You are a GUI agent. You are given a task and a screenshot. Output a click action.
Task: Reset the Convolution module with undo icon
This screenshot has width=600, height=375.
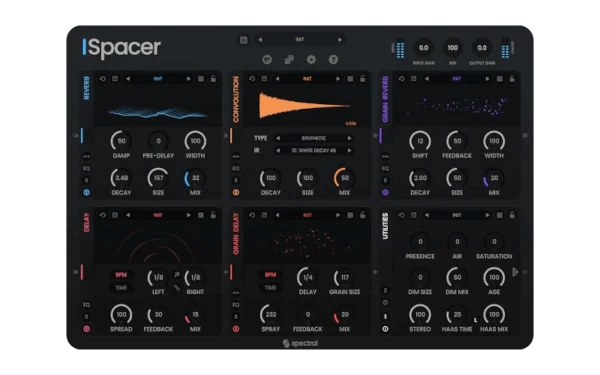pyautogui.click(x=252, y=79)
